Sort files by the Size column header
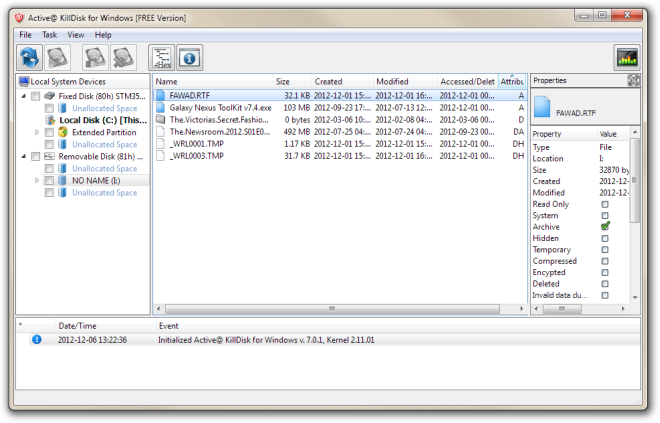The height and width of the screenshot is (423, 660). pos(283,82)
